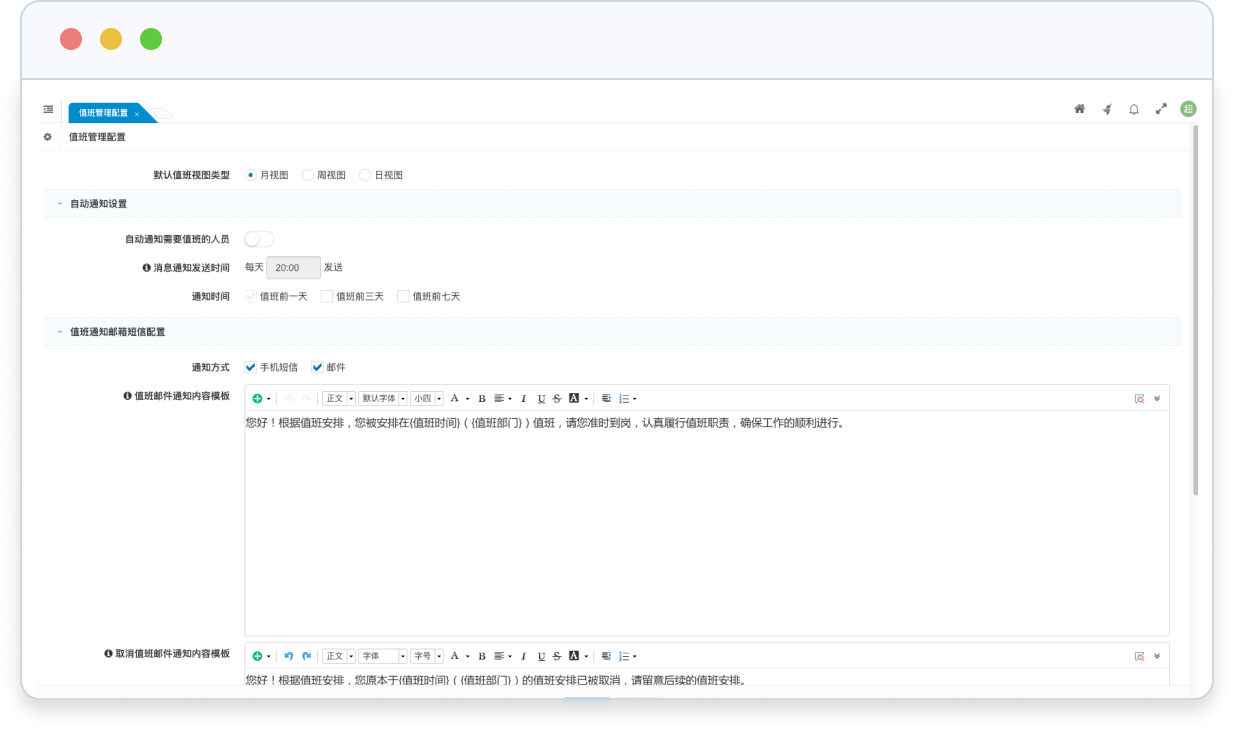Uncheck the 手机短信 checkbox

[x=251, y=367]
